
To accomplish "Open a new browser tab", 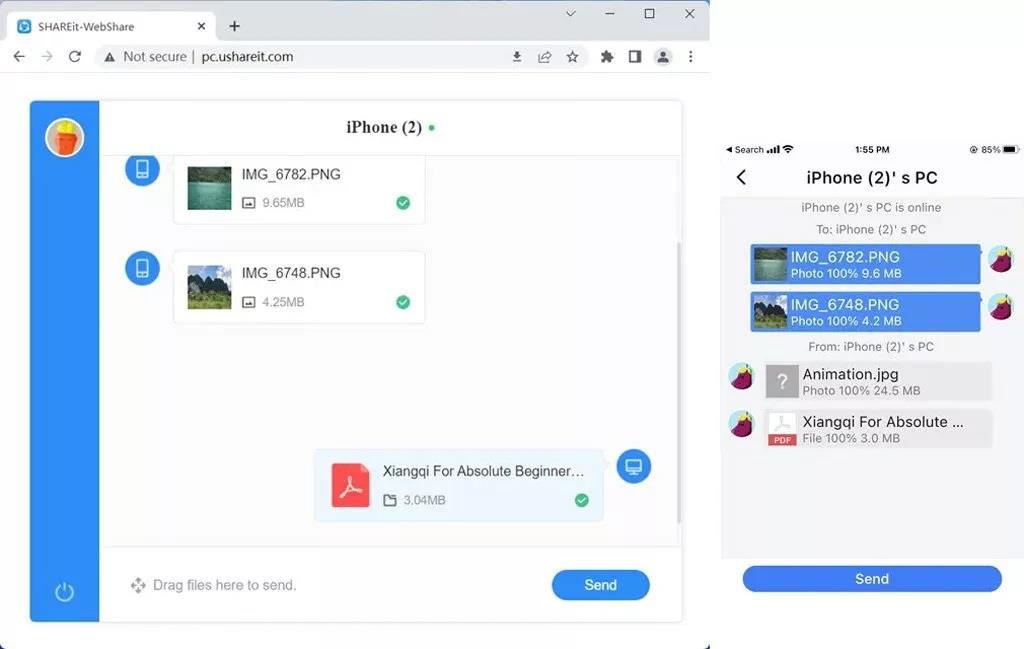I will (235, 26).
